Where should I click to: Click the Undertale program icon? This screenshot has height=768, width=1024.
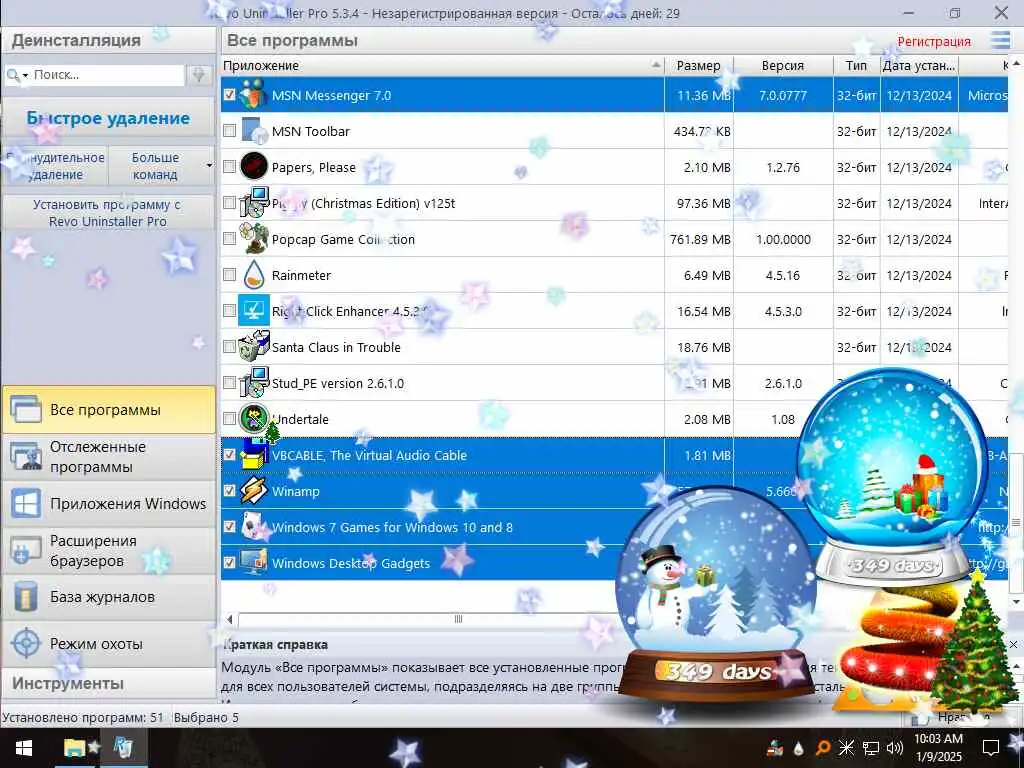click(x=253, y=419)
